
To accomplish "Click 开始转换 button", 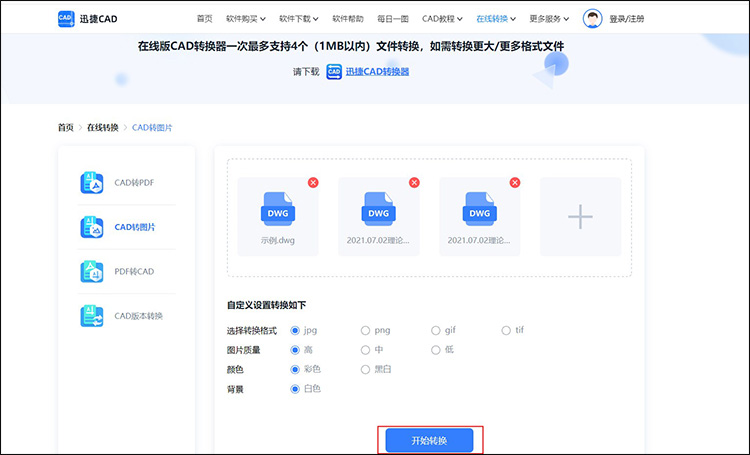I will [430, 441].
